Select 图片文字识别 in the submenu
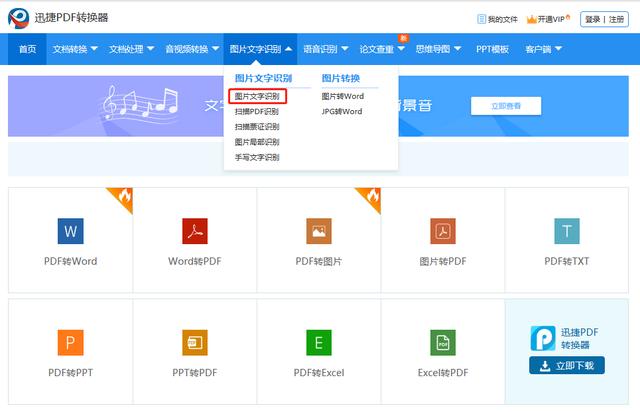This screenshot has width=640, height=412. coord(257,96)
